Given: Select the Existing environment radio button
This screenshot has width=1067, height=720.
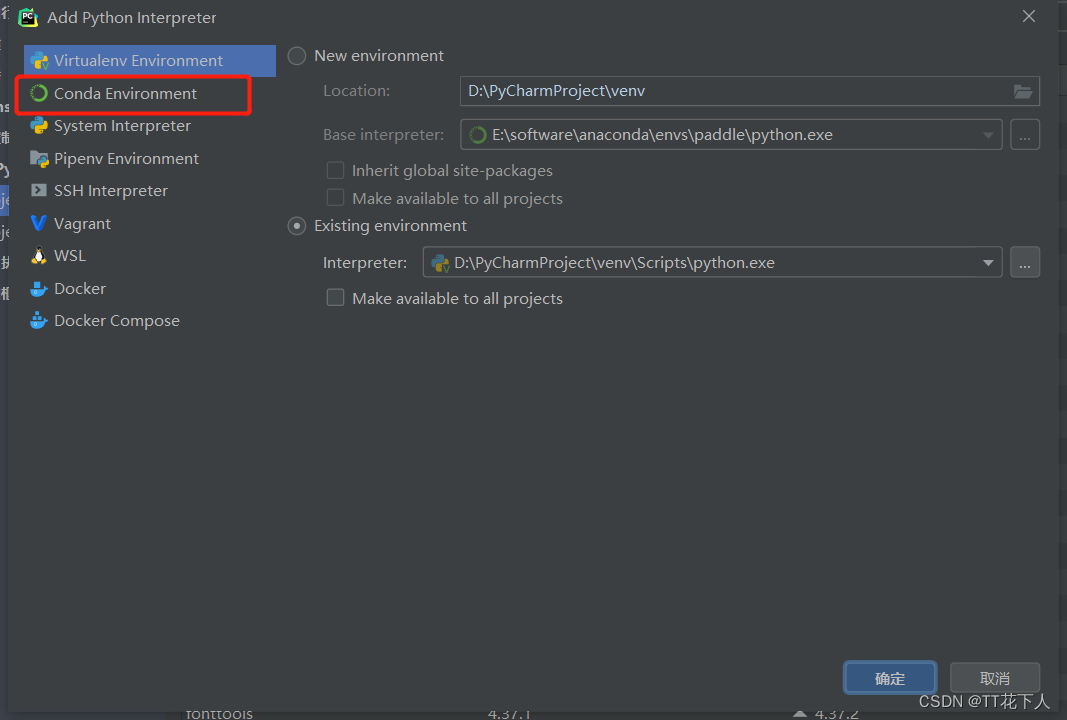Looking at the screenshot, I should tap(297, 226).
